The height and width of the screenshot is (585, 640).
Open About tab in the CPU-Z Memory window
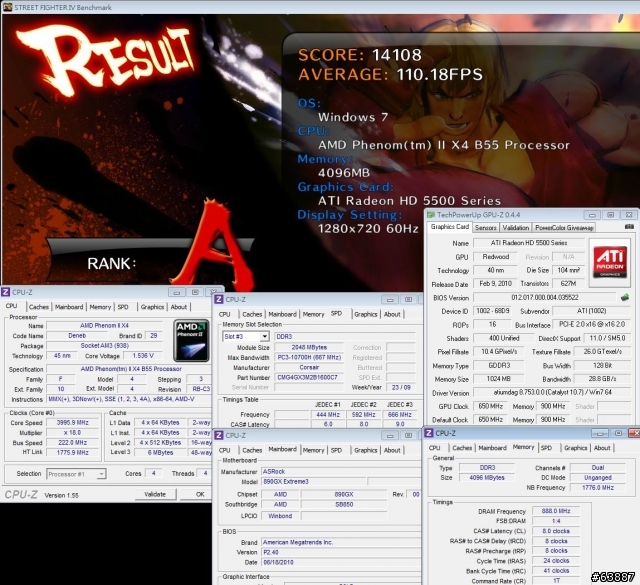(x=602, y=448)
